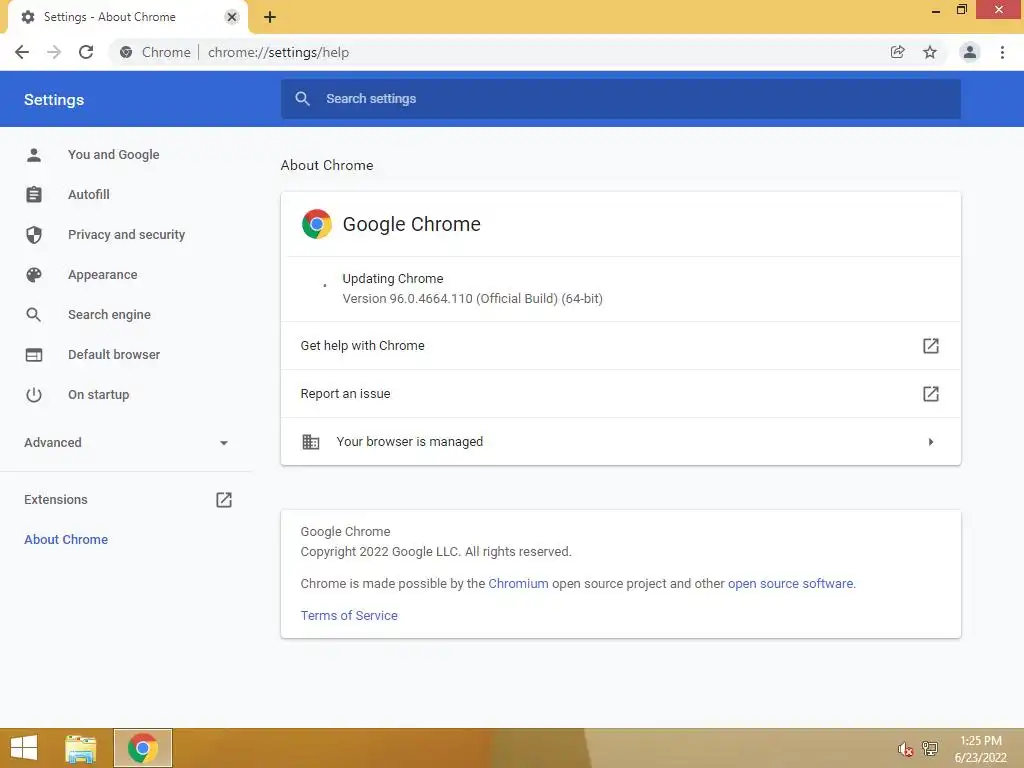This screenshot has height=768, width=1024.
Task: Click the power icon beside On startup
Action: point(34,394)
